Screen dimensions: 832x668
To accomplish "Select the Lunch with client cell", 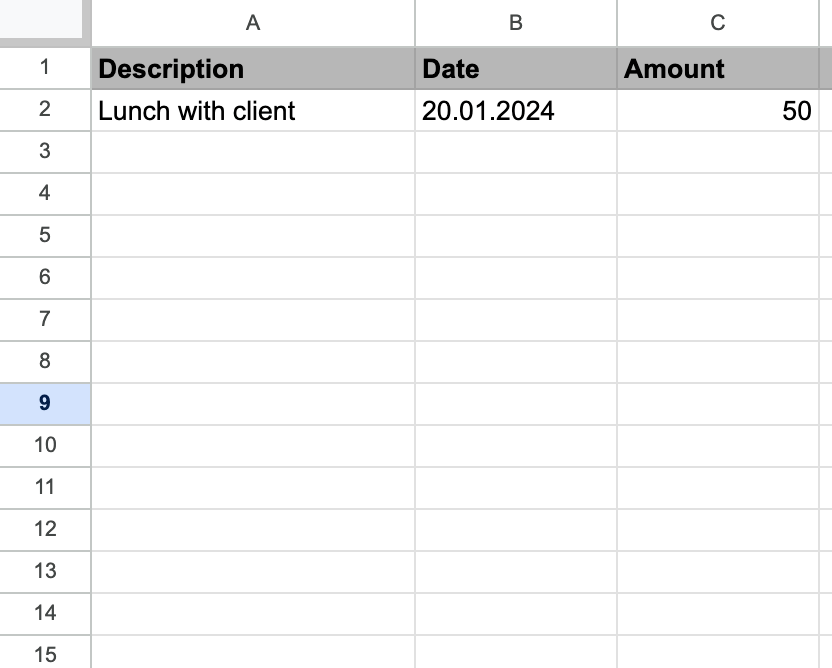I will pos(252,110).
